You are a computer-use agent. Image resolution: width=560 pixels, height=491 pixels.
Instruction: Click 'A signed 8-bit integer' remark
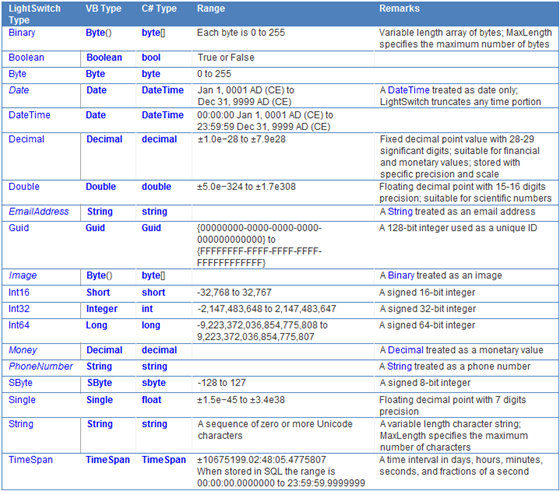click(425, 383)
